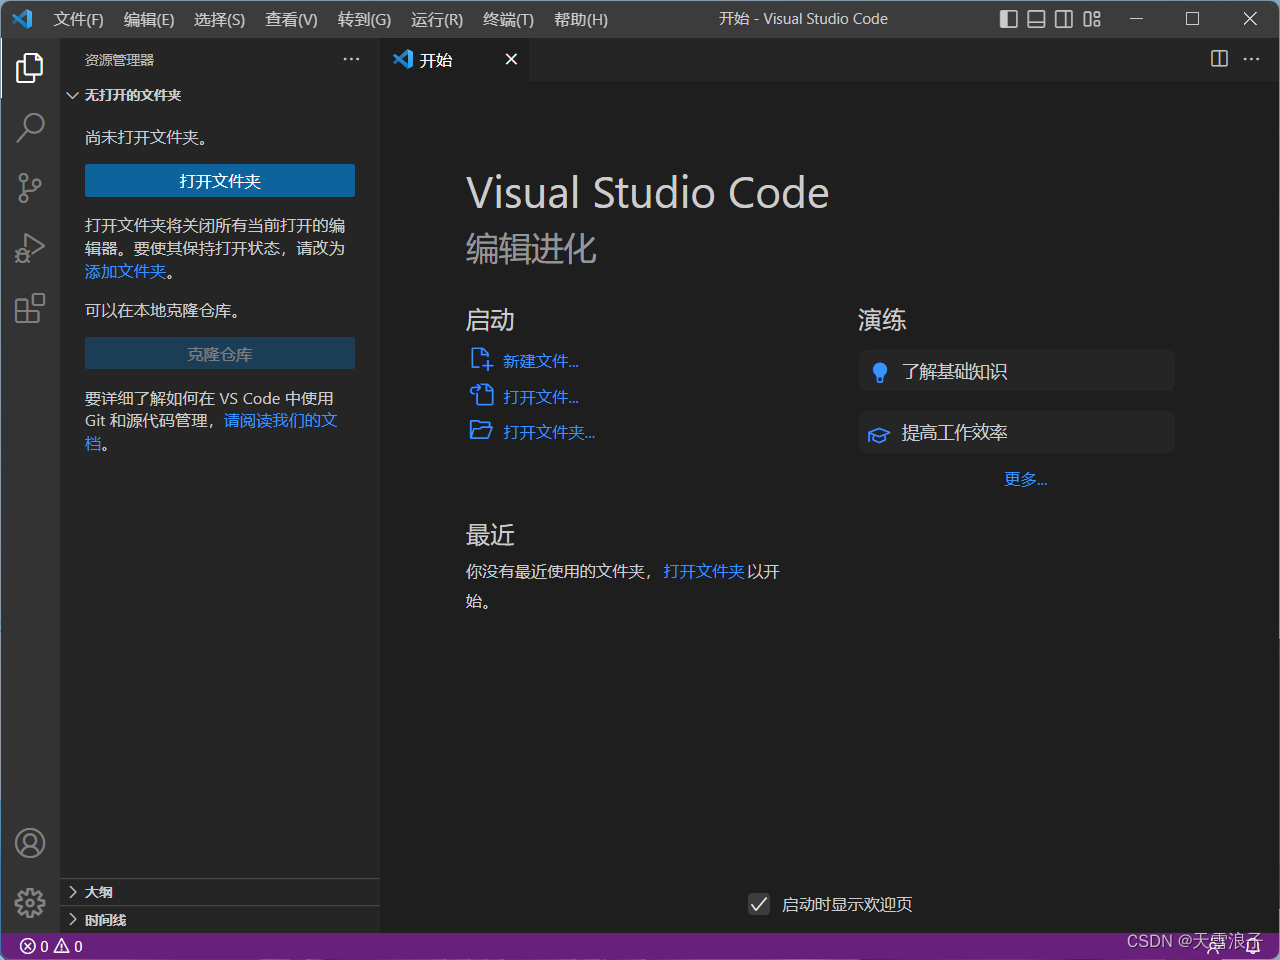This screenshot has height=960, width=1280.
Task: Click the open folder icon under 启动
Action: [481, 430]
